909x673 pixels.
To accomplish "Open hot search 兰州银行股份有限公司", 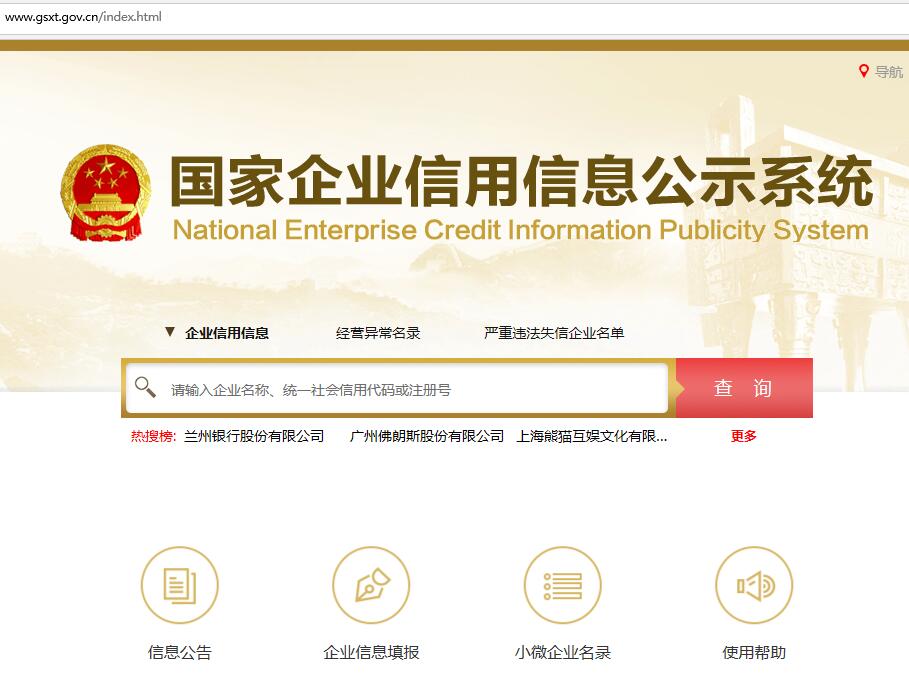I will click(254, 436).
